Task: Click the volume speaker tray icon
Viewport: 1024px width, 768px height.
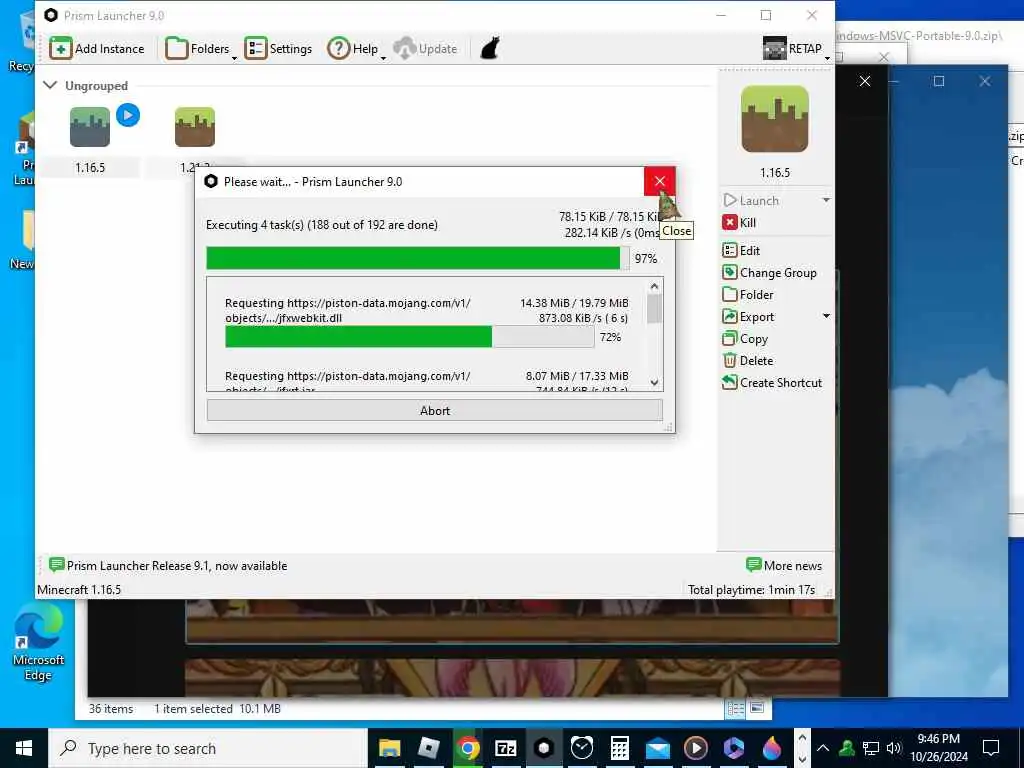Action: (893, 748)
